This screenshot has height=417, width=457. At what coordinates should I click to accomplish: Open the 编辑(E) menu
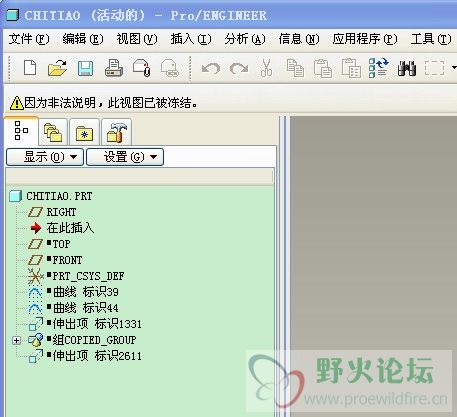(83, 39)
